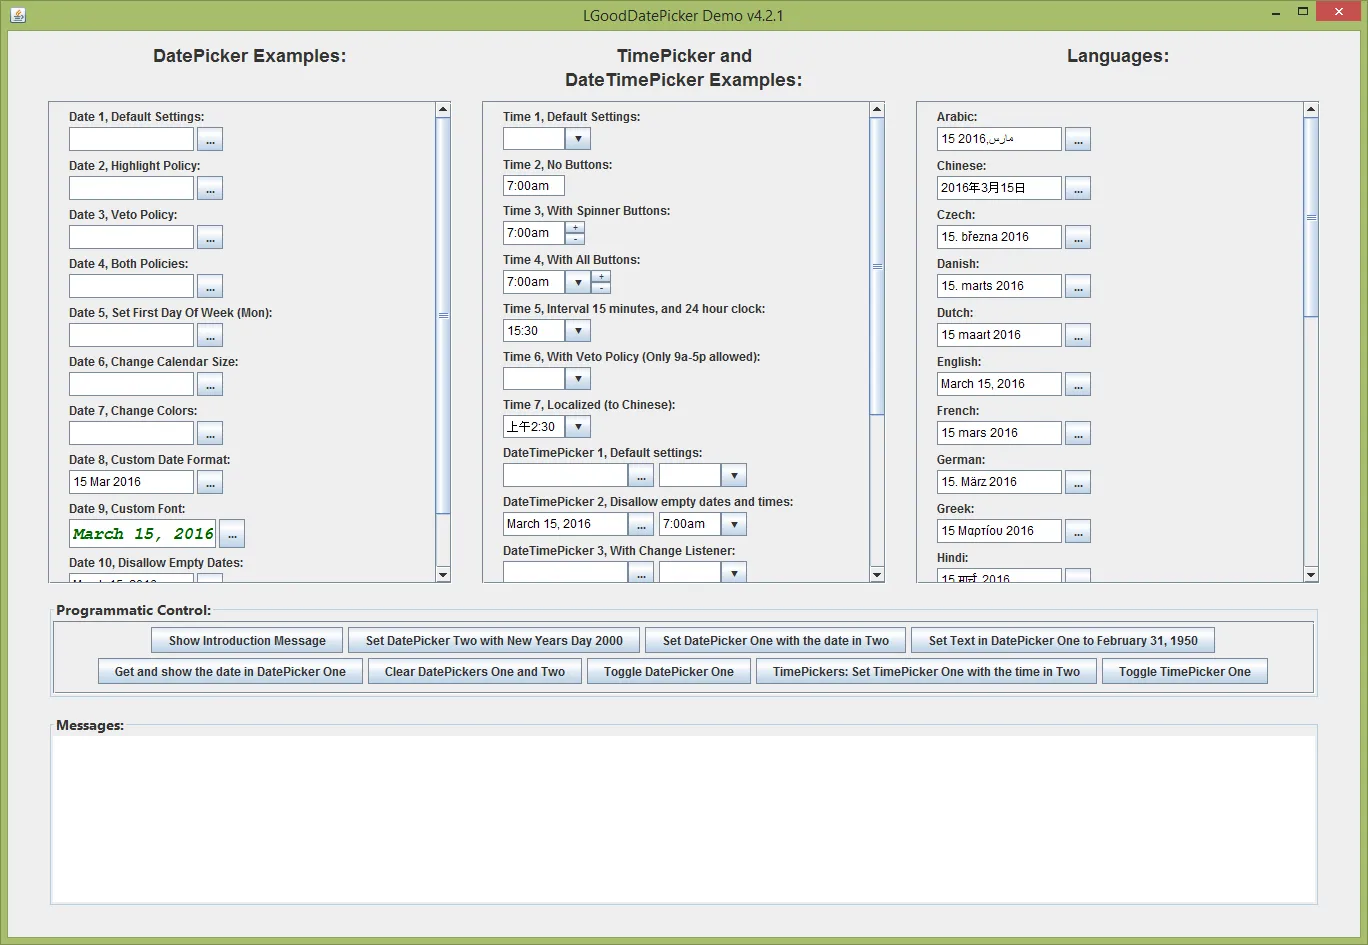The width and height of the screenshot is (1368, 945).
Task: Expand Time 4 with all buttons dropdown
Action: [578, 282]
